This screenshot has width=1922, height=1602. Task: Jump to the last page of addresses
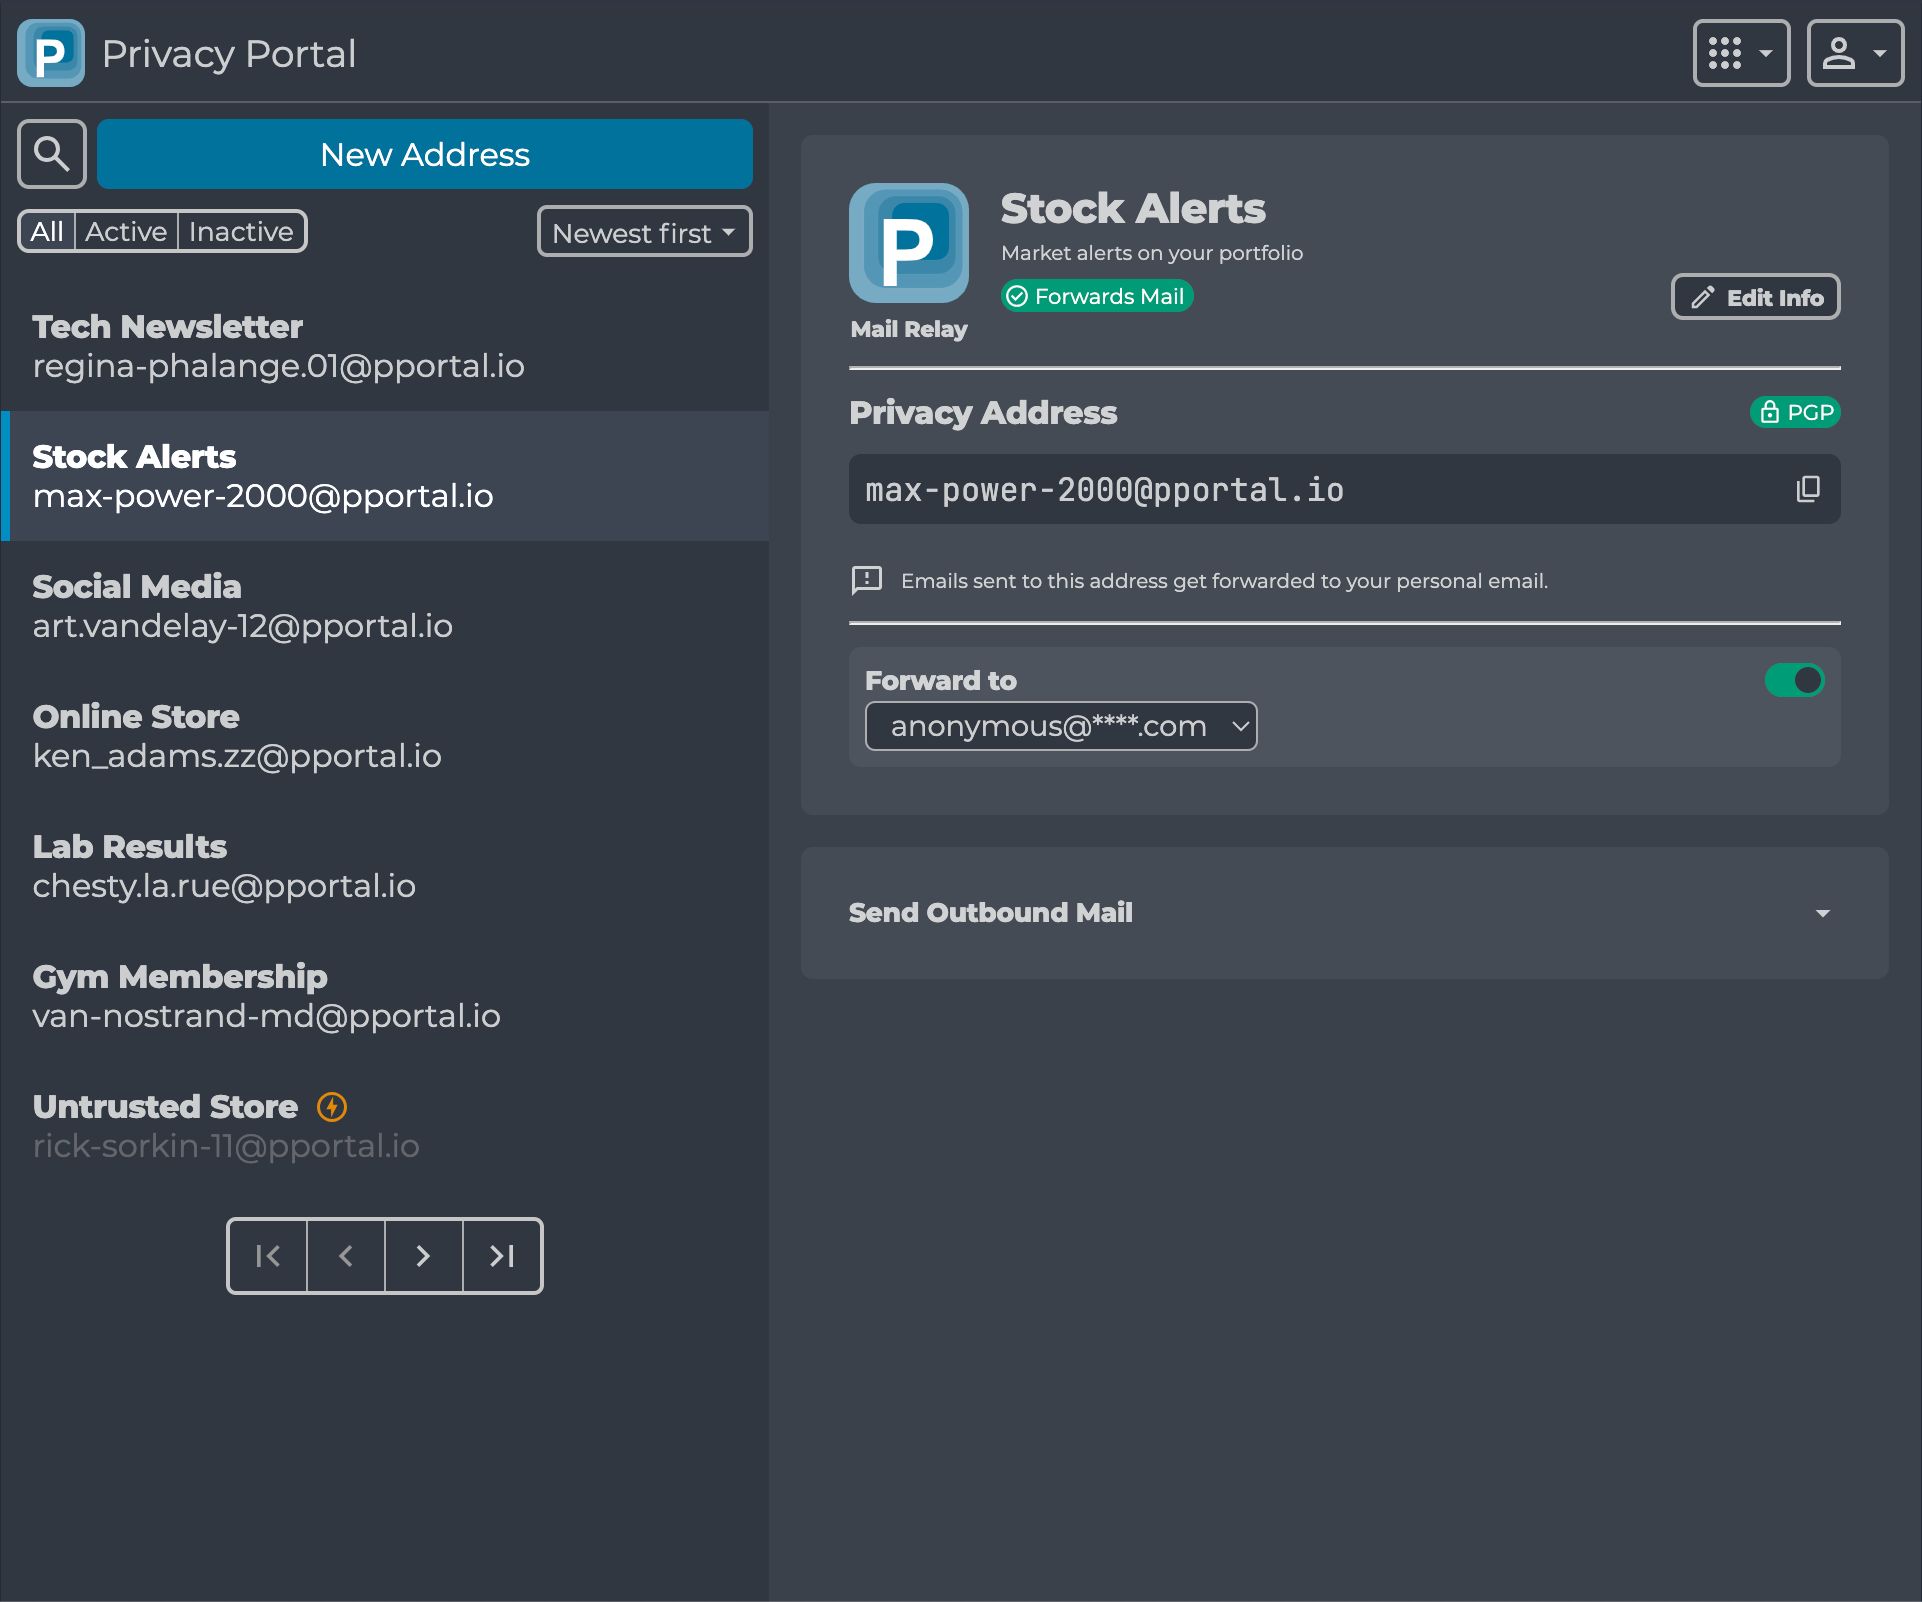(x=502, y=1256)
